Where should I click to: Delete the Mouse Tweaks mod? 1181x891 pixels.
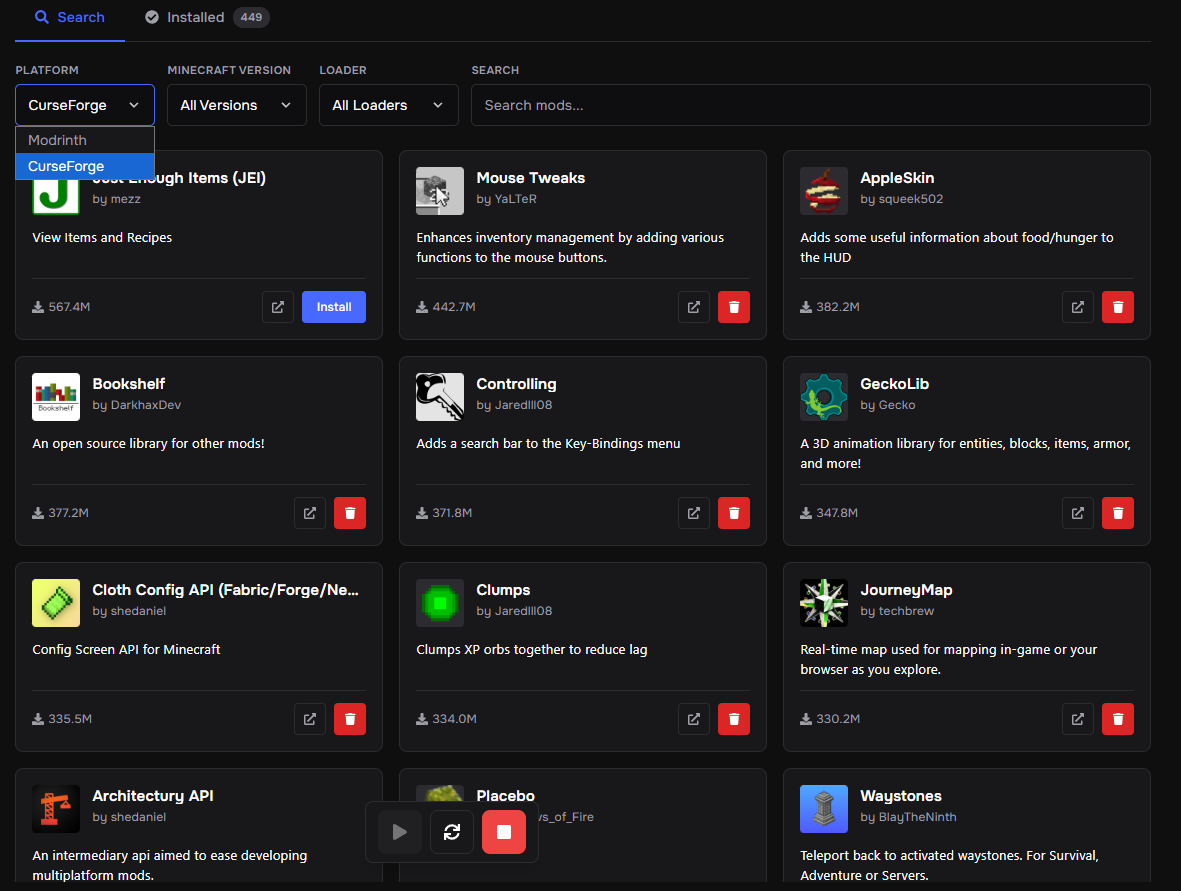pos(734,307)
